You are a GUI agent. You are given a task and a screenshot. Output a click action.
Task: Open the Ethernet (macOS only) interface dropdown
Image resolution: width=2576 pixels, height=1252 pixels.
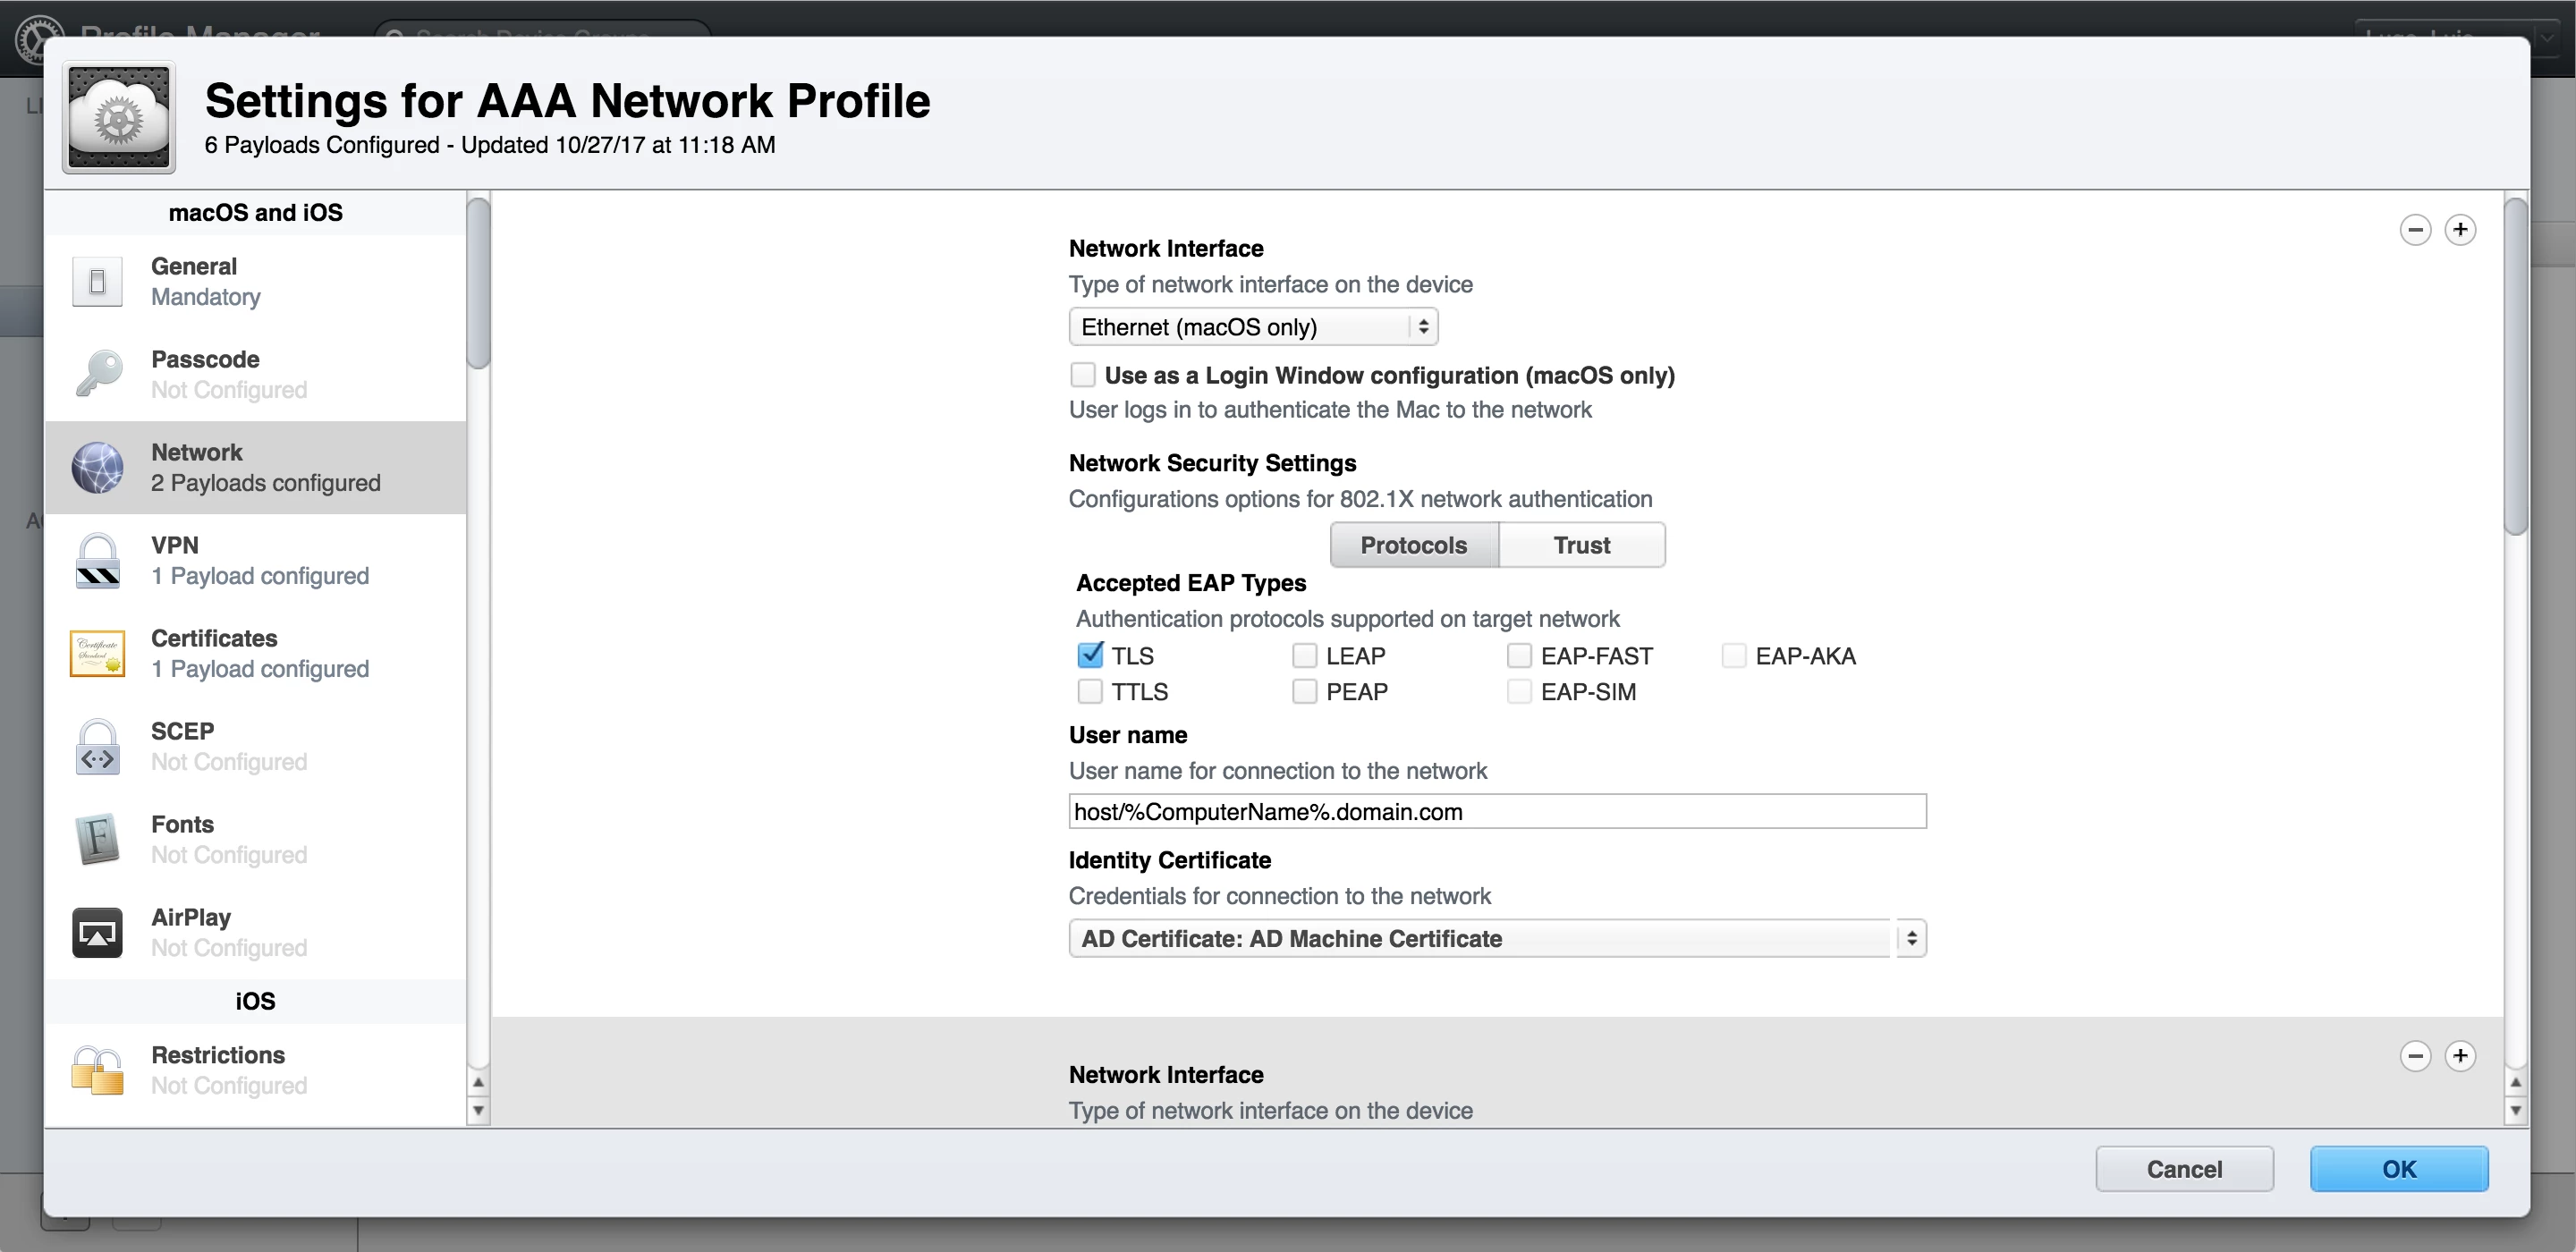[1252, 327]
